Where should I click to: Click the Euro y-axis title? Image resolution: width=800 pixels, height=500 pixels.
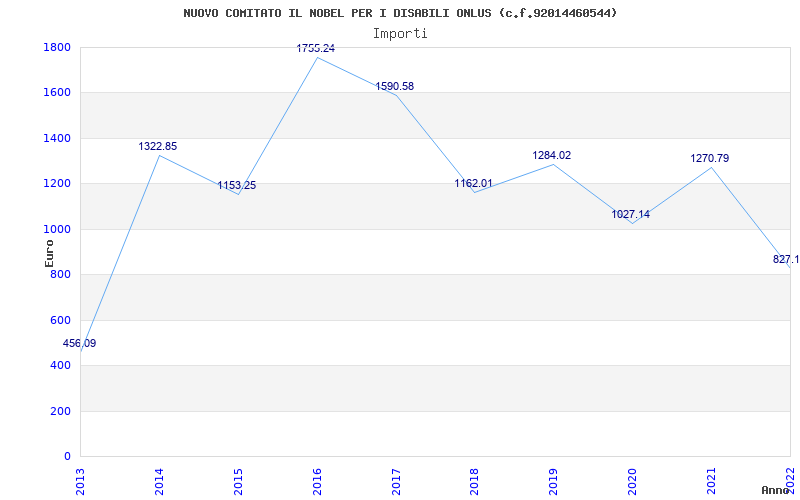(49, 253)
